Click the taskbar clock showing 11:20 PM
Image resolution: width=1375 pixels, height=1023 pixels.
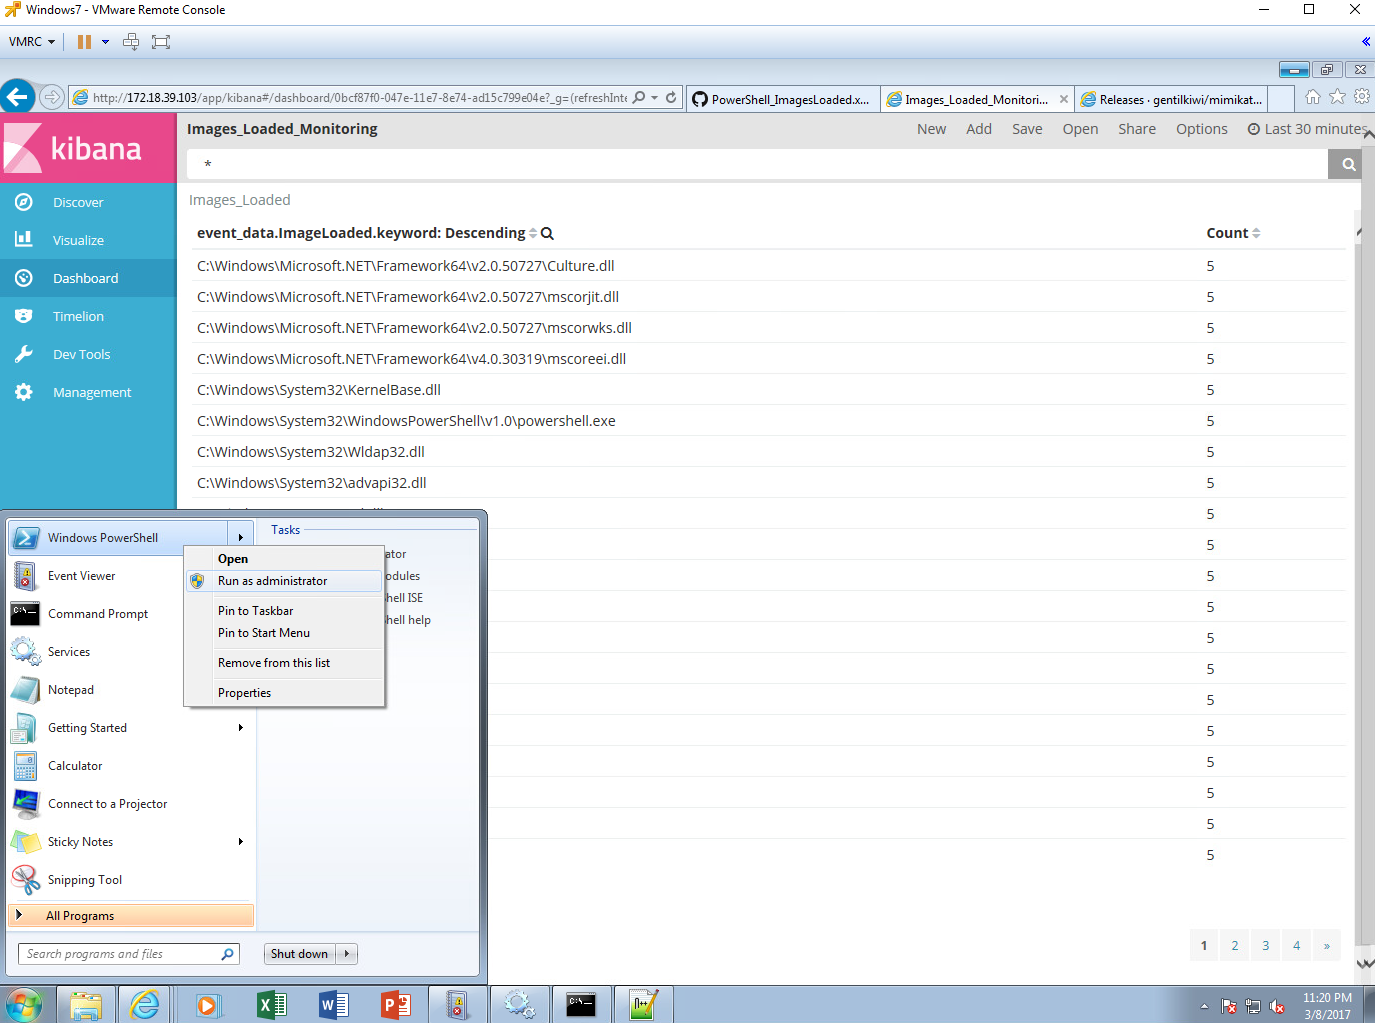1327,1006
